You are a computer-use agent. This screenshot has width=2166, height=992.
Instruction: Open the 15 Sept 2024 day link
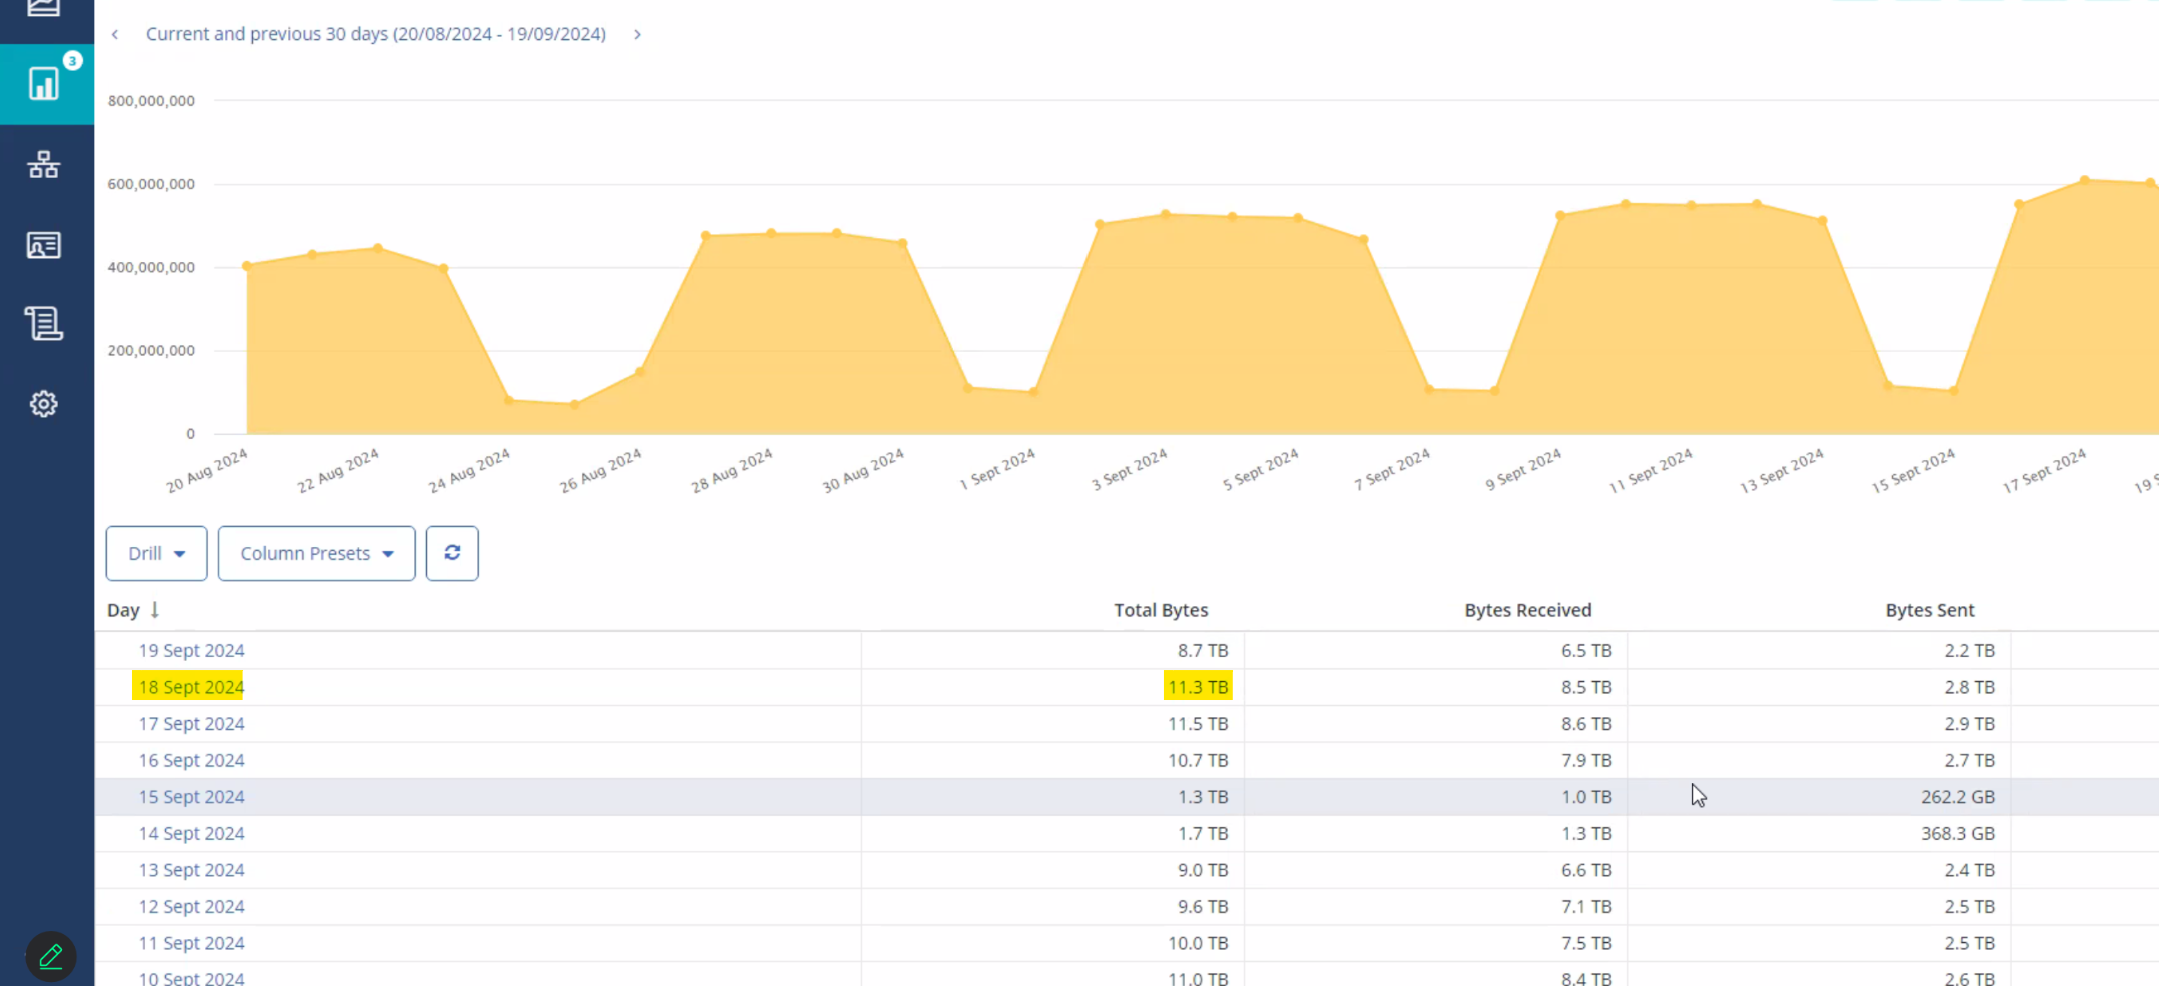(x=192, y=799)
